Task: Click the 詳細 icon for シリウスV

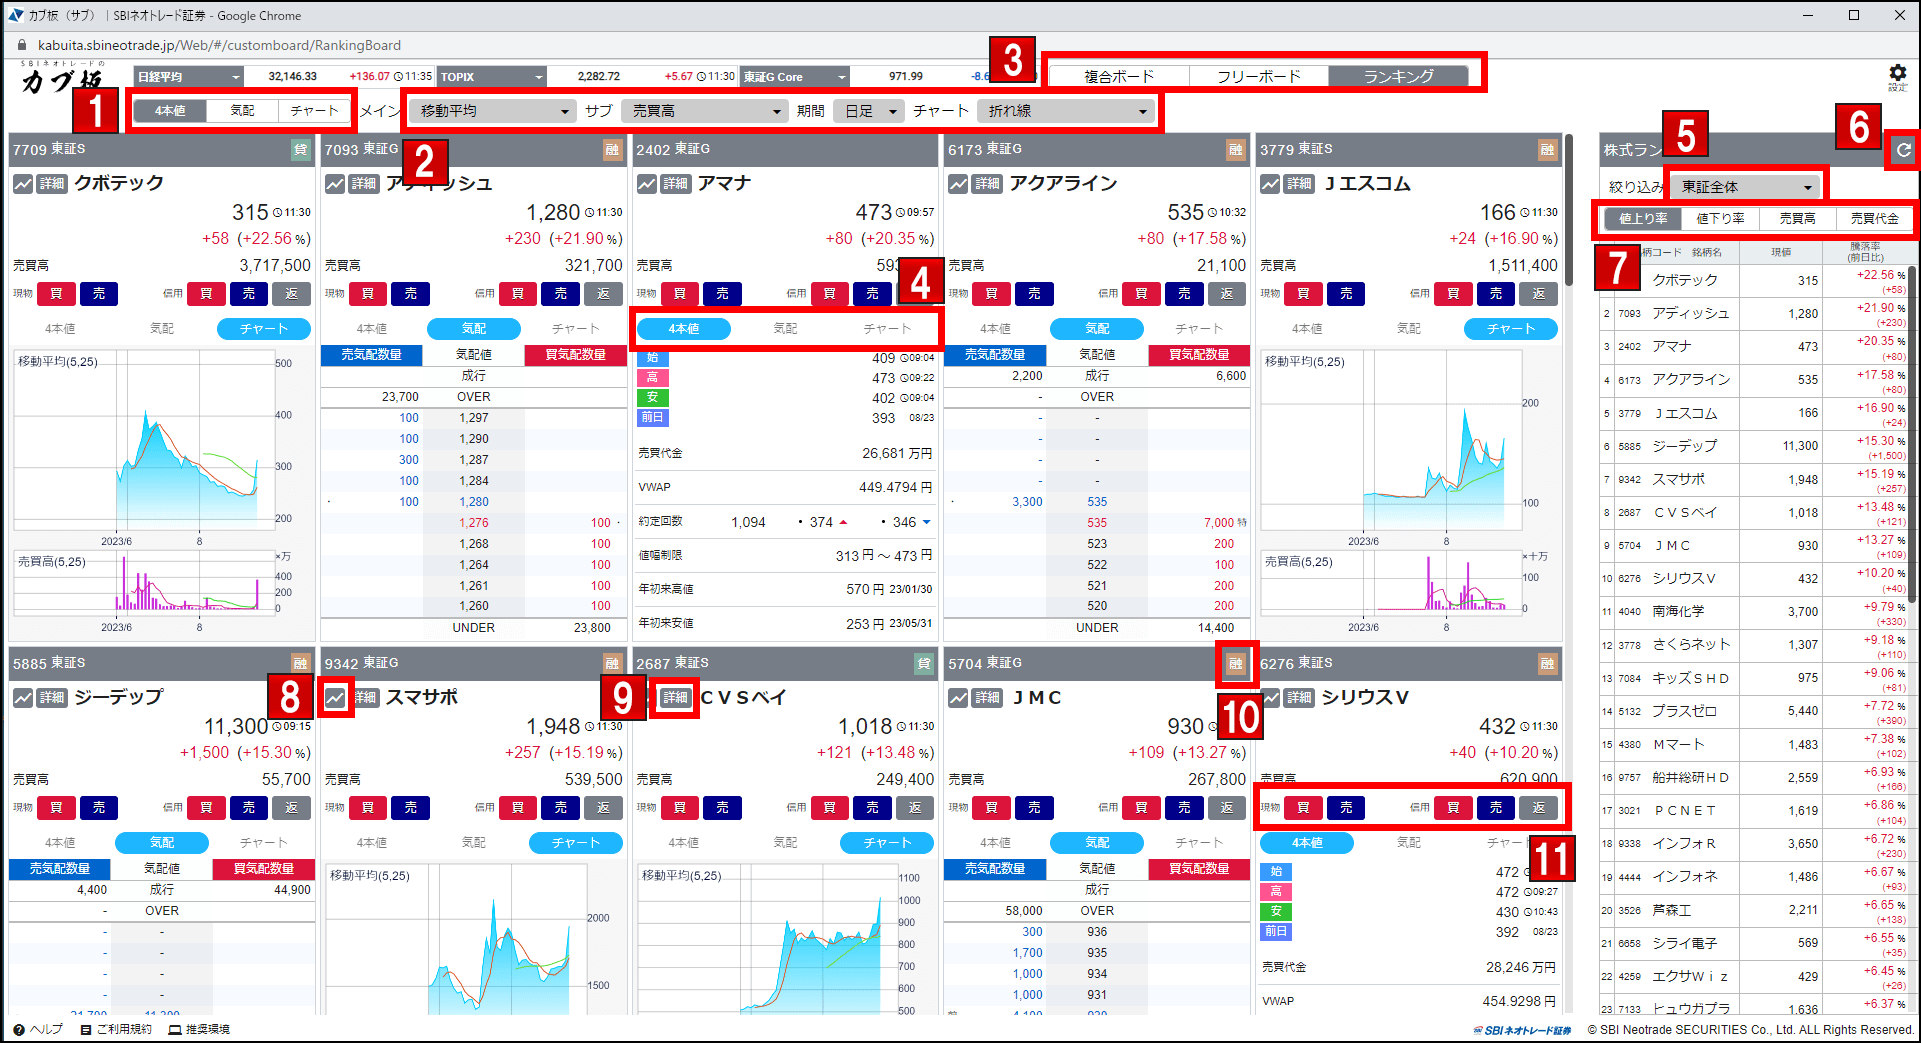Action: click(1300, 698)
